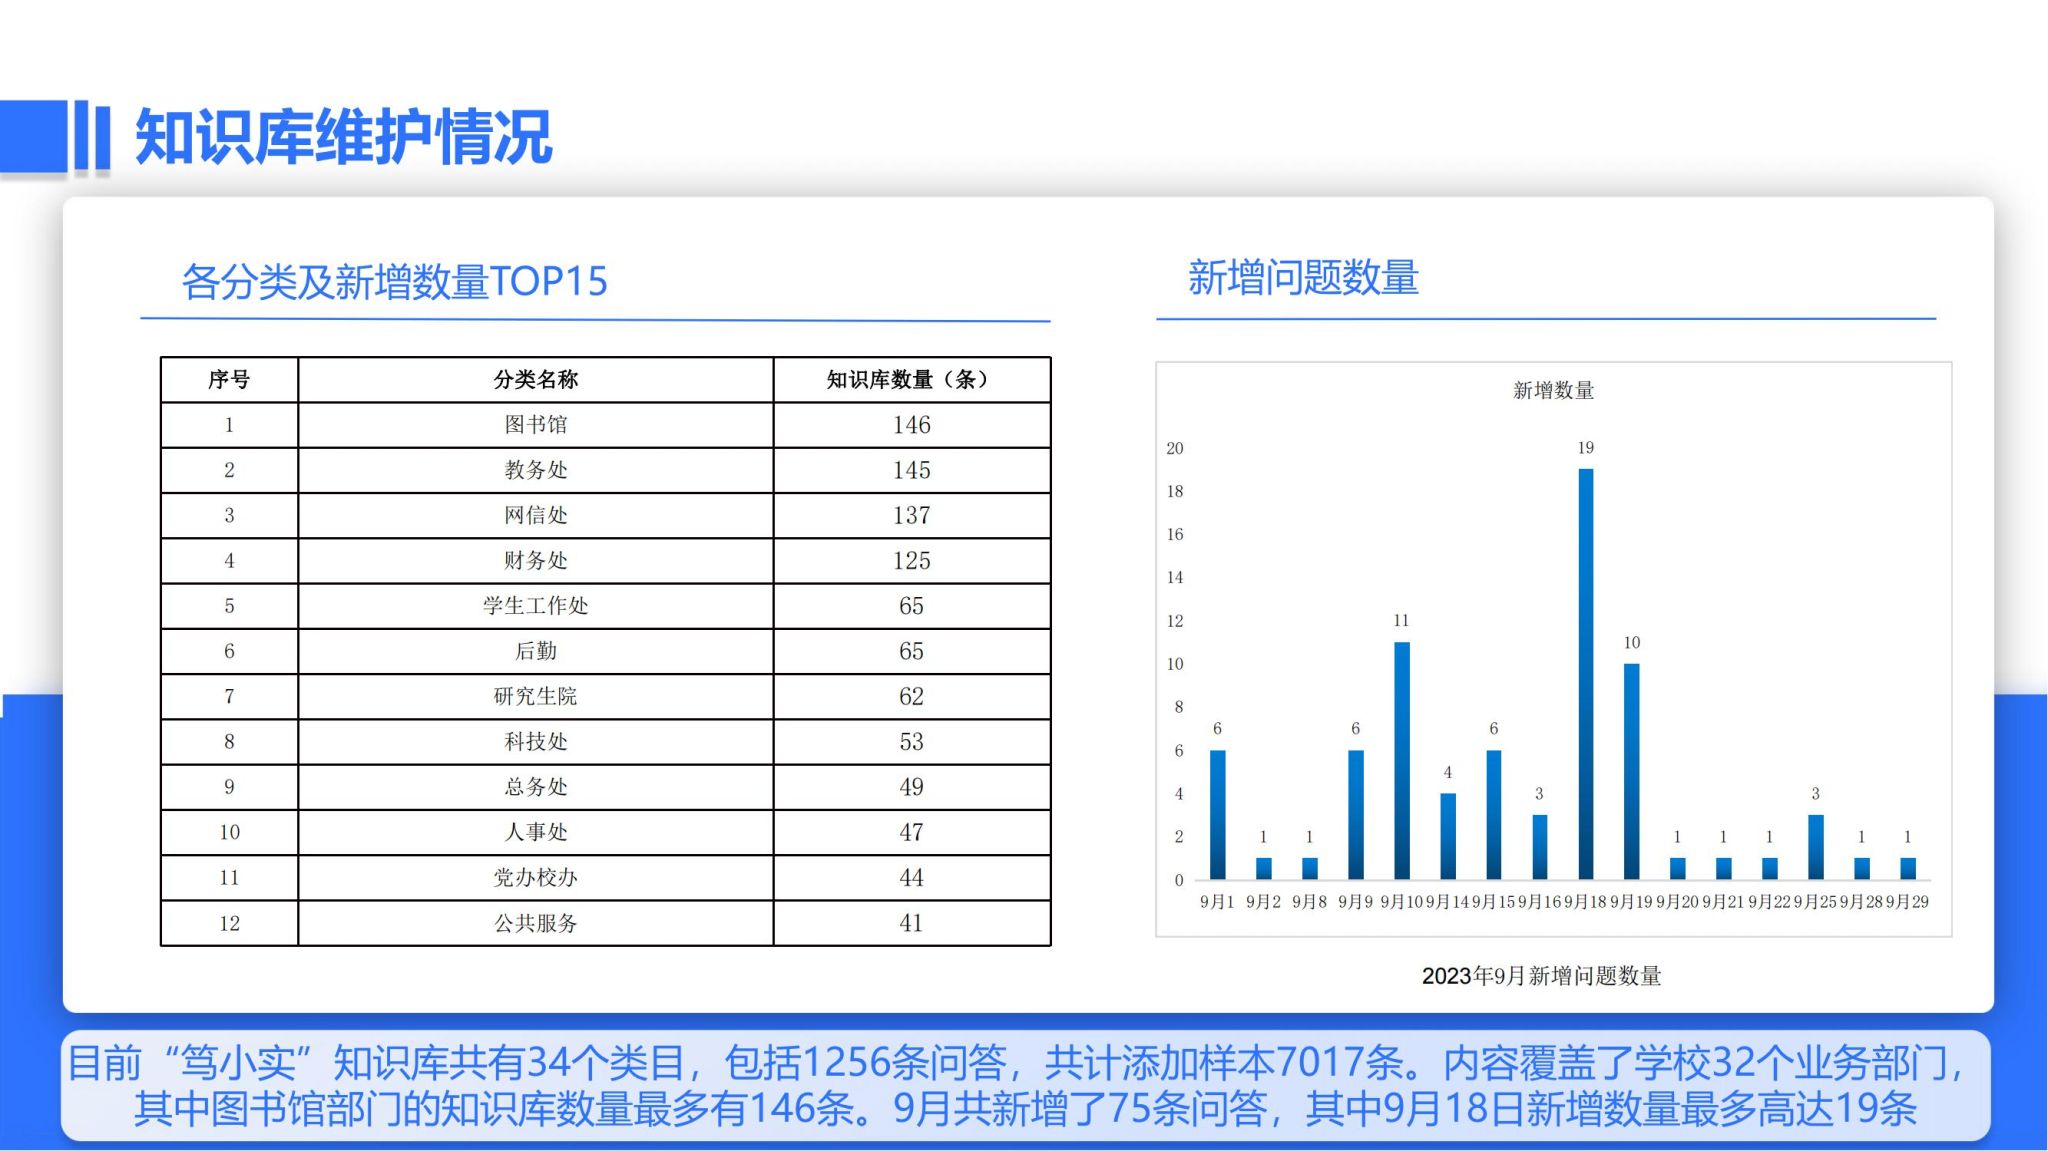Select the 9月9 bar in the chart
The image size is (2048, 1151).
(x=1356, y=815)
